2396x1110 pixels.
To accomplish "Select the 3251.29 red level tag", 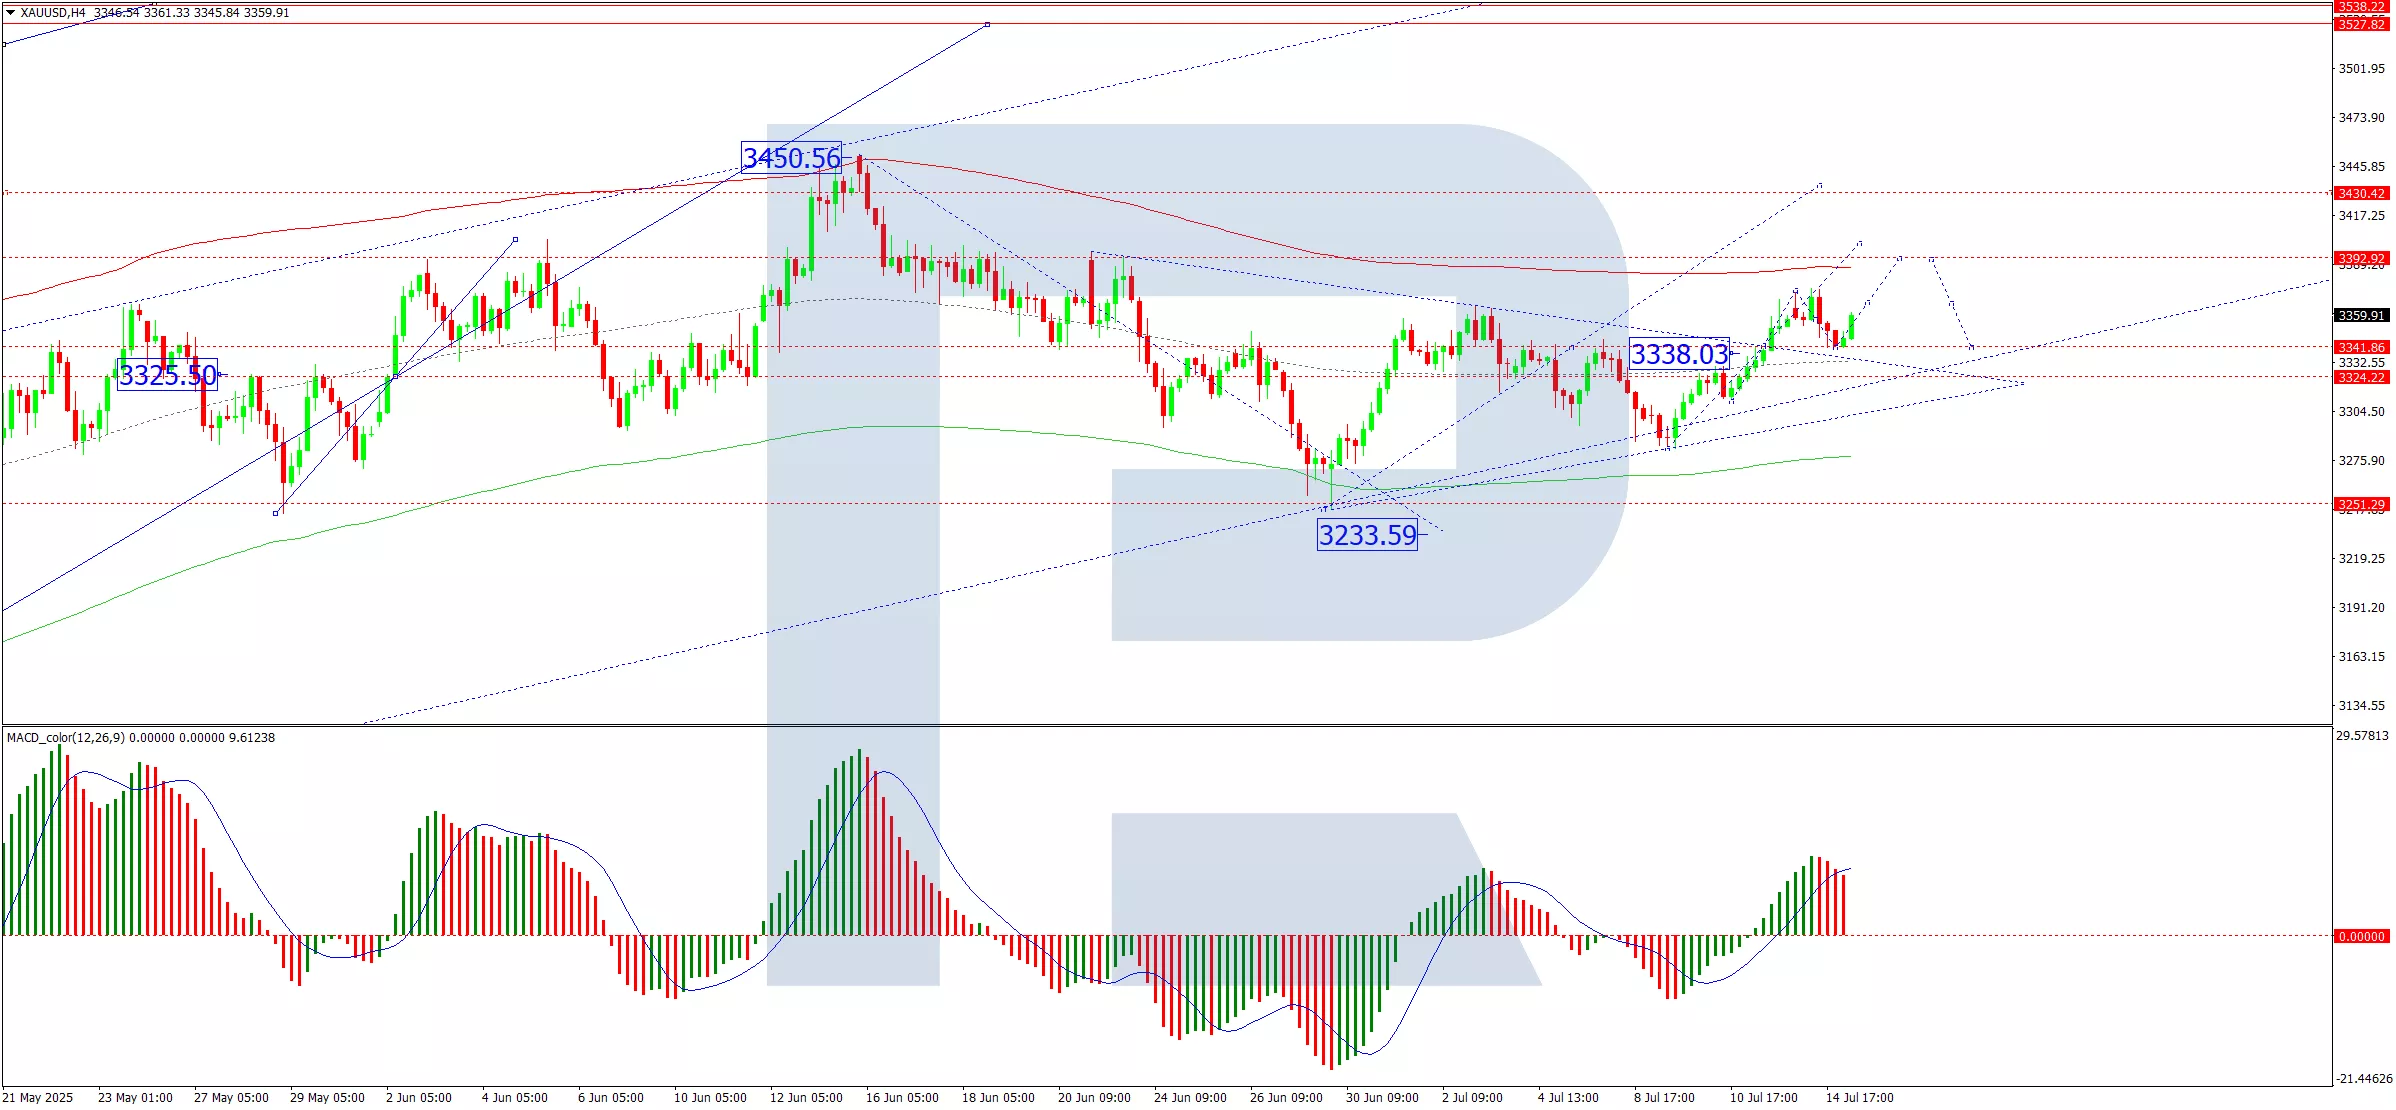I will pyautogui.click(x=2361, y=504).
